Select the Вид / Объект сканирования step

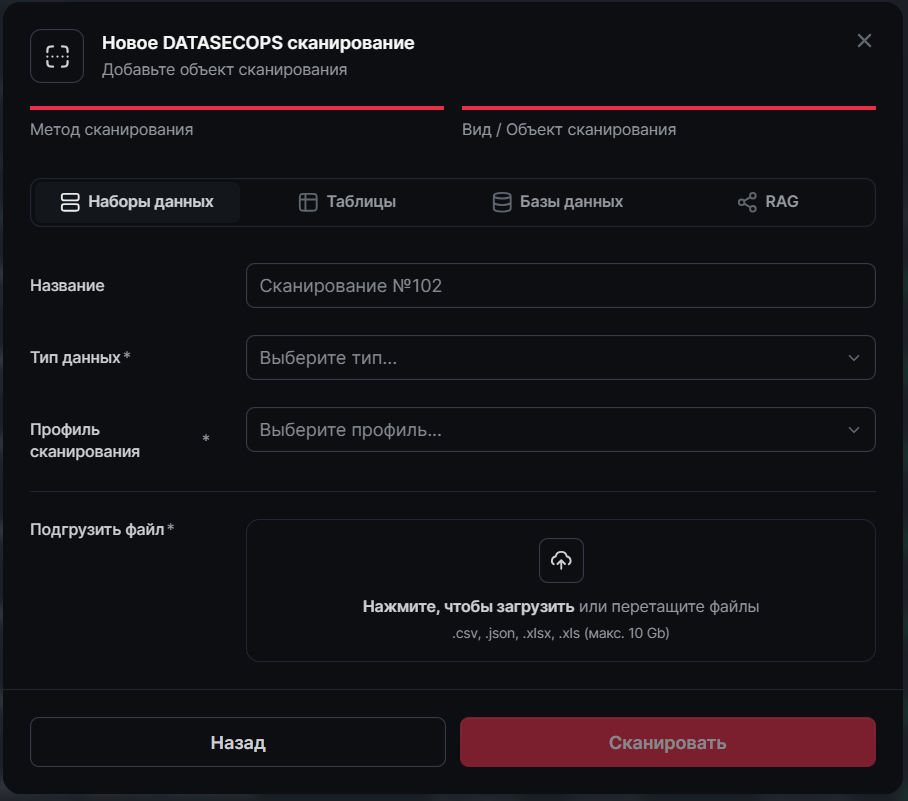669,122
